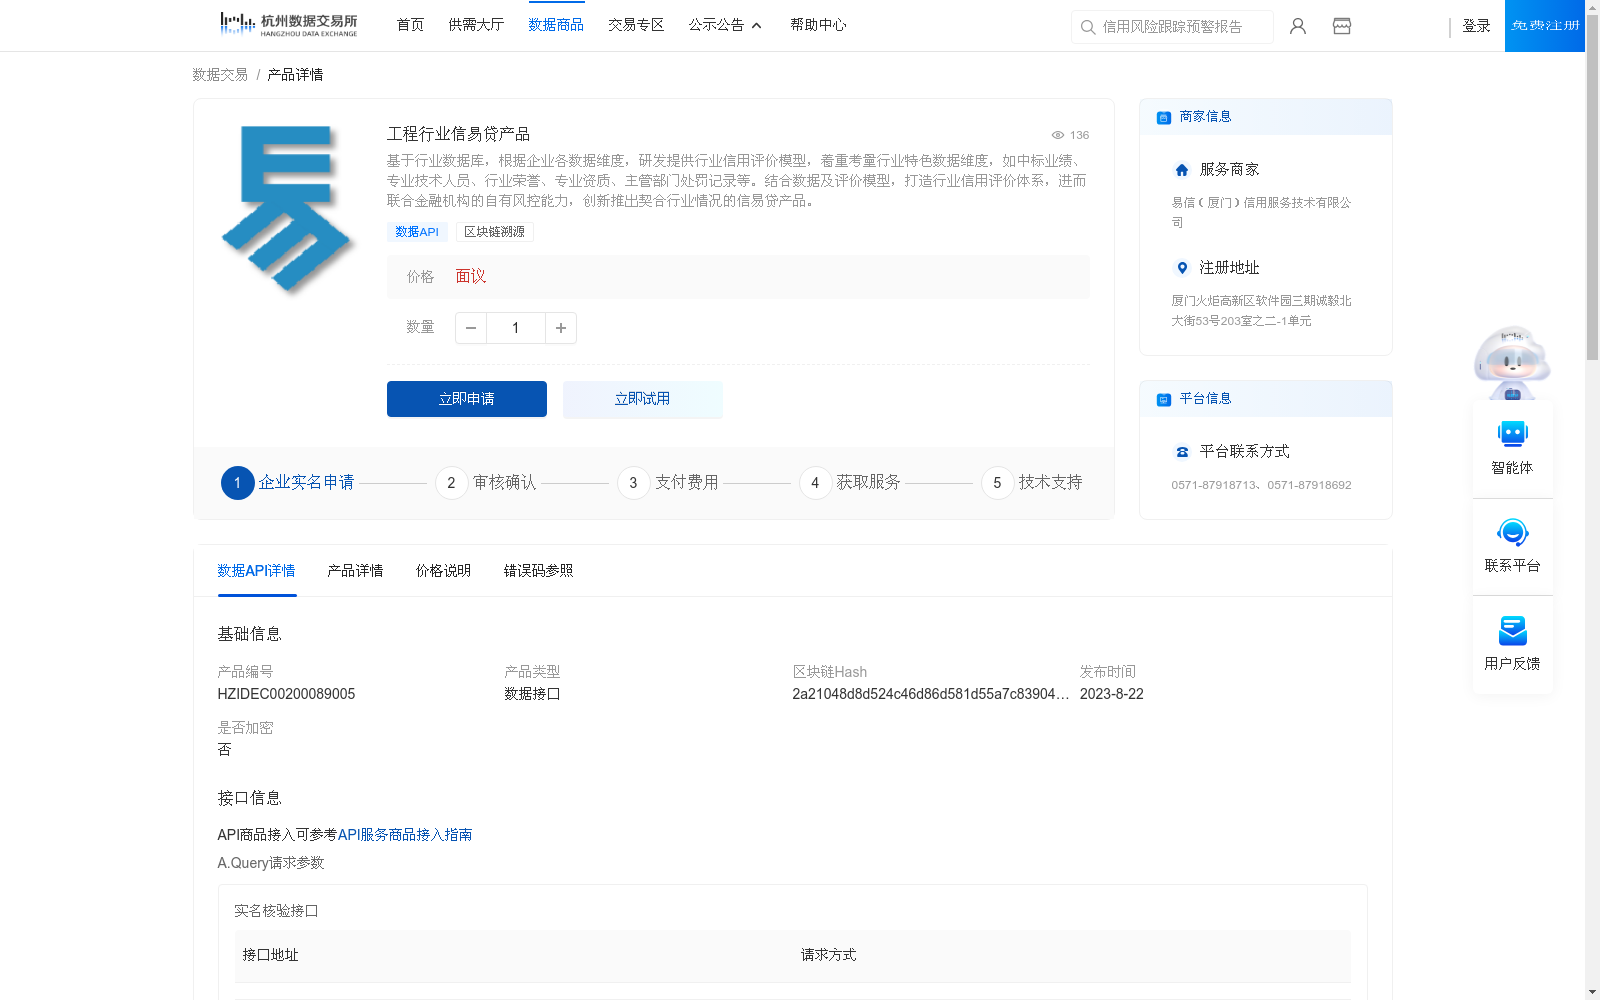Click the 平台信息 panel header icon
The height and width of the screenshot is (1000, 1600).
[1163, 399]
